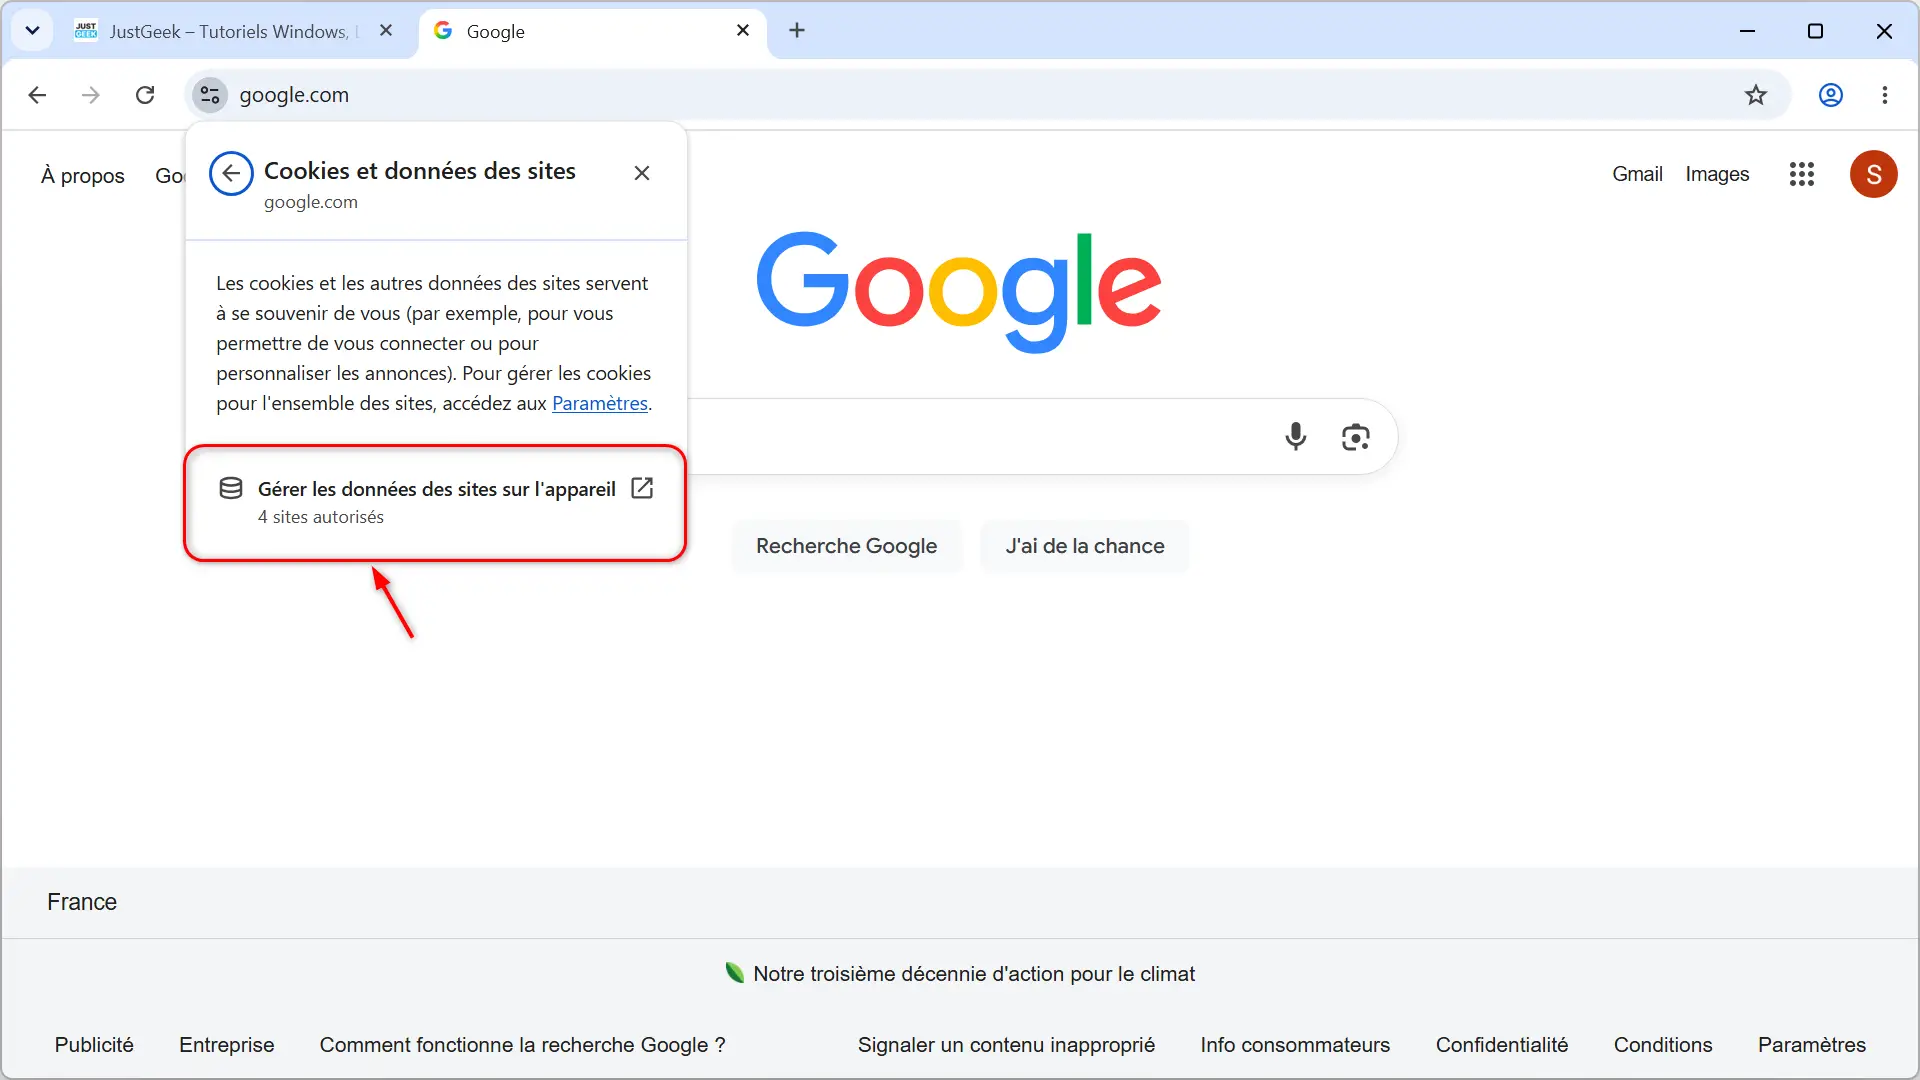The height and width of the screenshot is (1080, 1920).
Task: Open a new tab with plus button
Action: (797, 31)
